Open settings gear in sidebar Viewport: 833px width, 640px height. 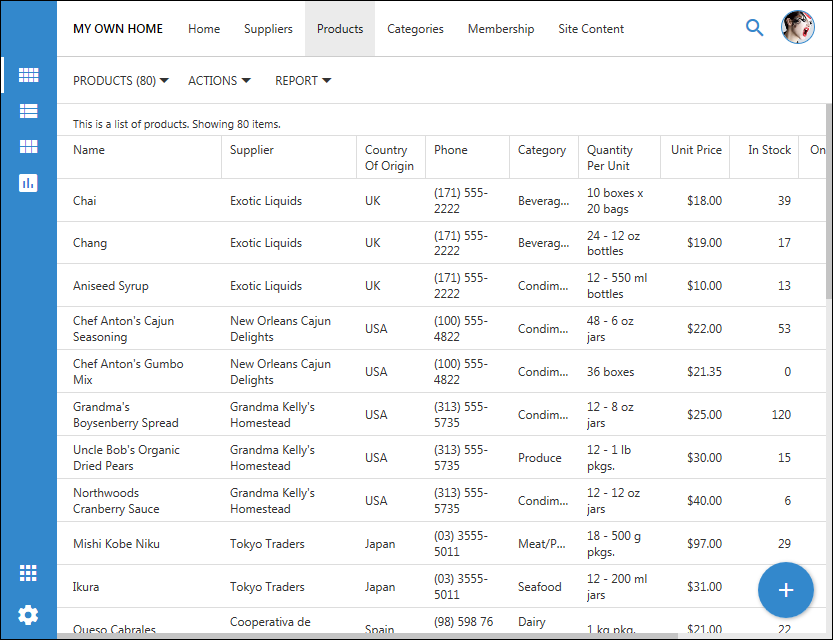28,614
